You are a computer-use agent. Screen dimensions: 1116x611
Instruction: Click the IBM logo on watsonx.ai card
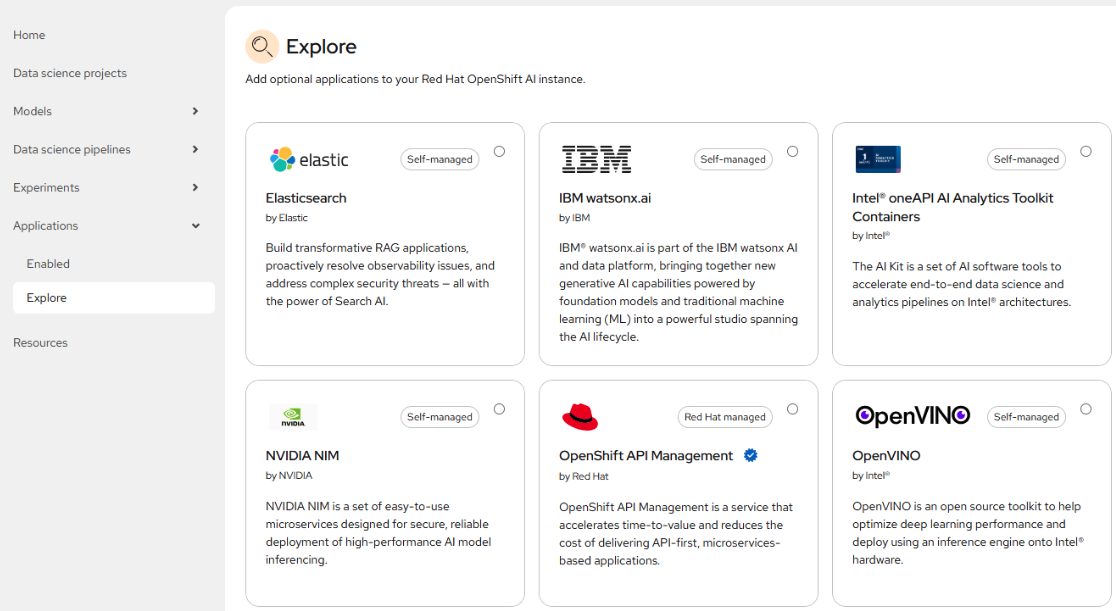click(596, 159)
